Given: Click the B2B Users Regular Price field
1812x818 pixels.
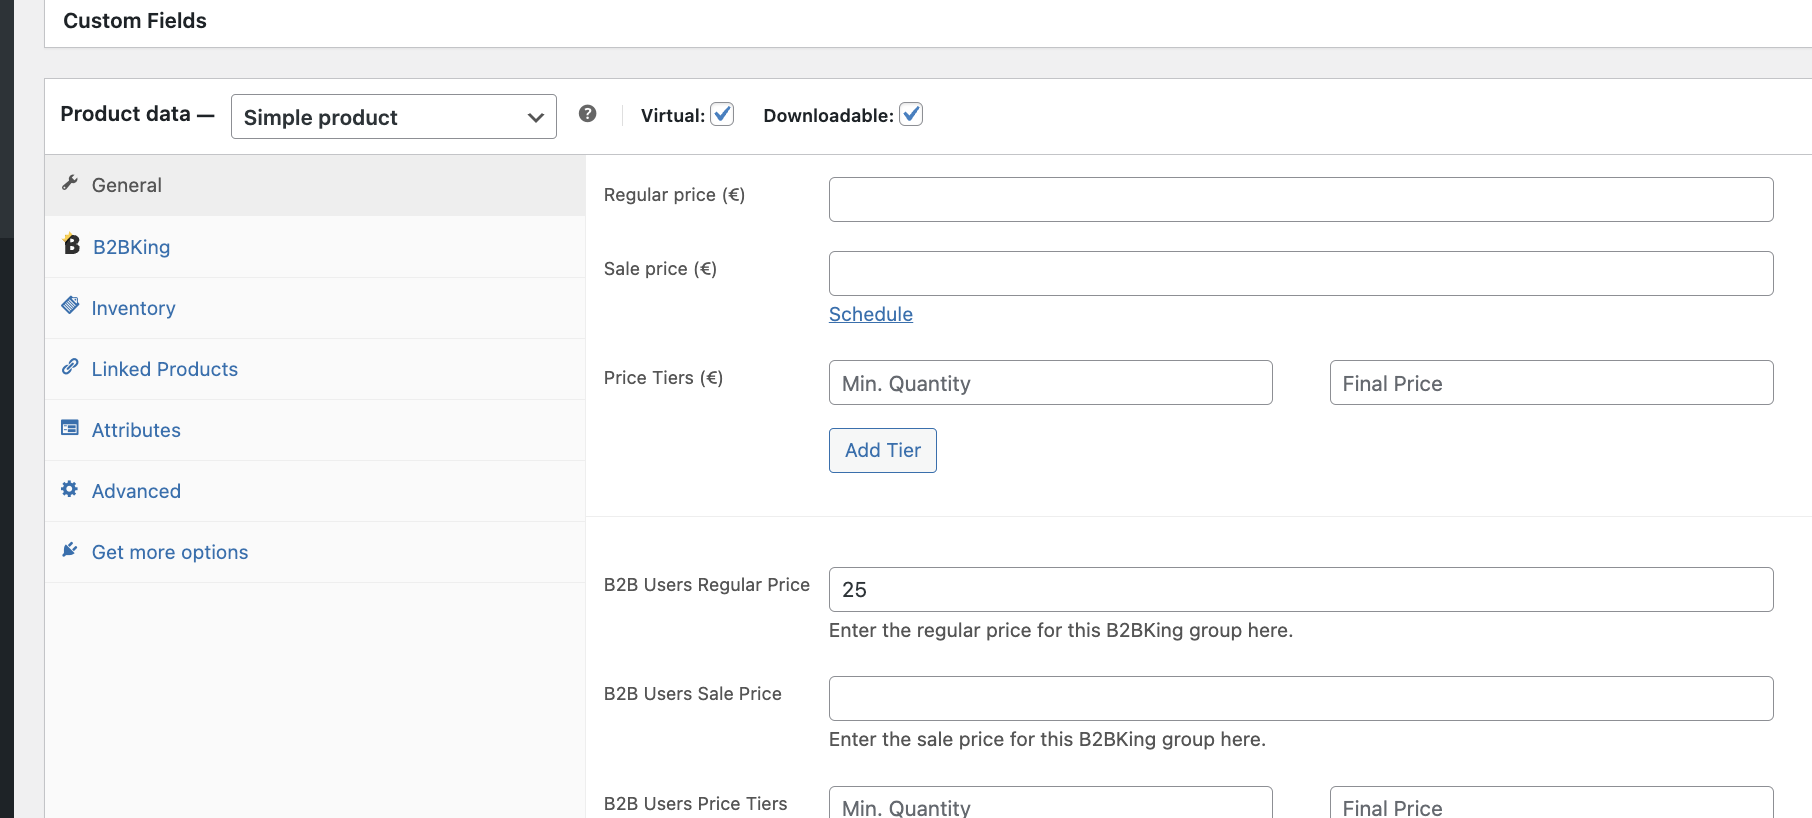Looking at the screenshot, I should pyautogui.click(x=1301, y=589).
